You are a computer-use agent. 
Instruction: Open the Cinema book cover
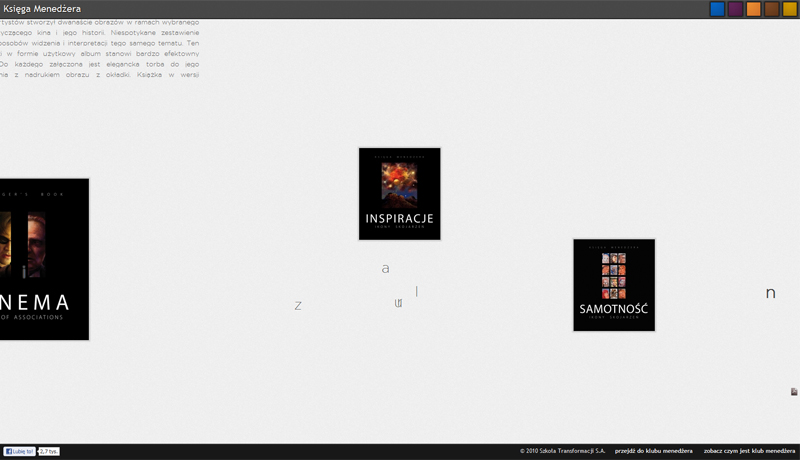(44, 259)
